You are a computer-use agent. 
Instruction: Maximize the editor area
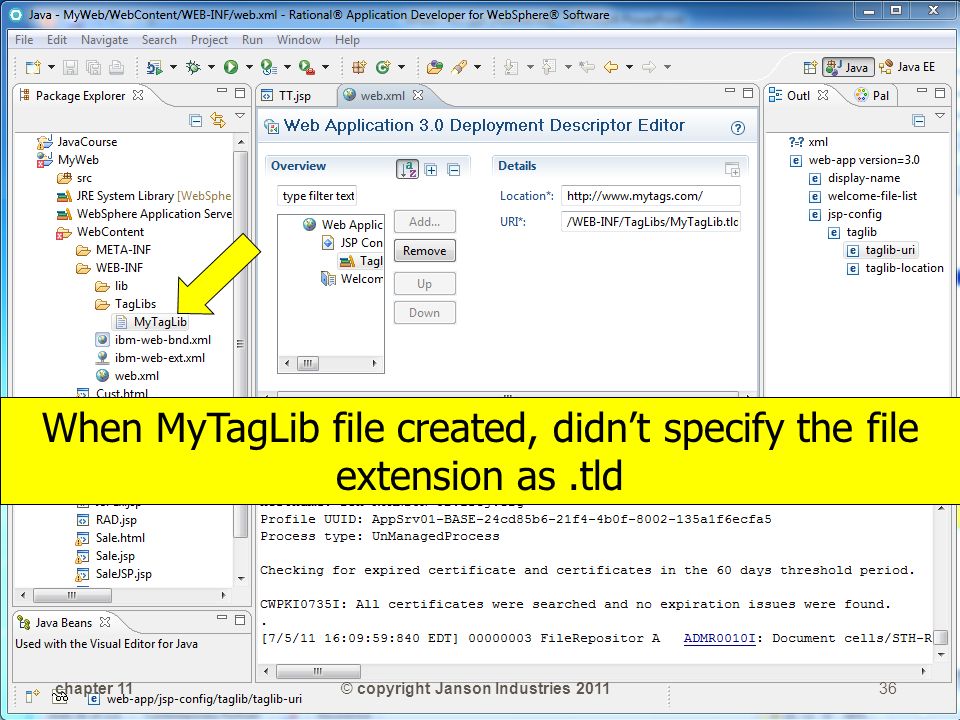pos(748,92)
